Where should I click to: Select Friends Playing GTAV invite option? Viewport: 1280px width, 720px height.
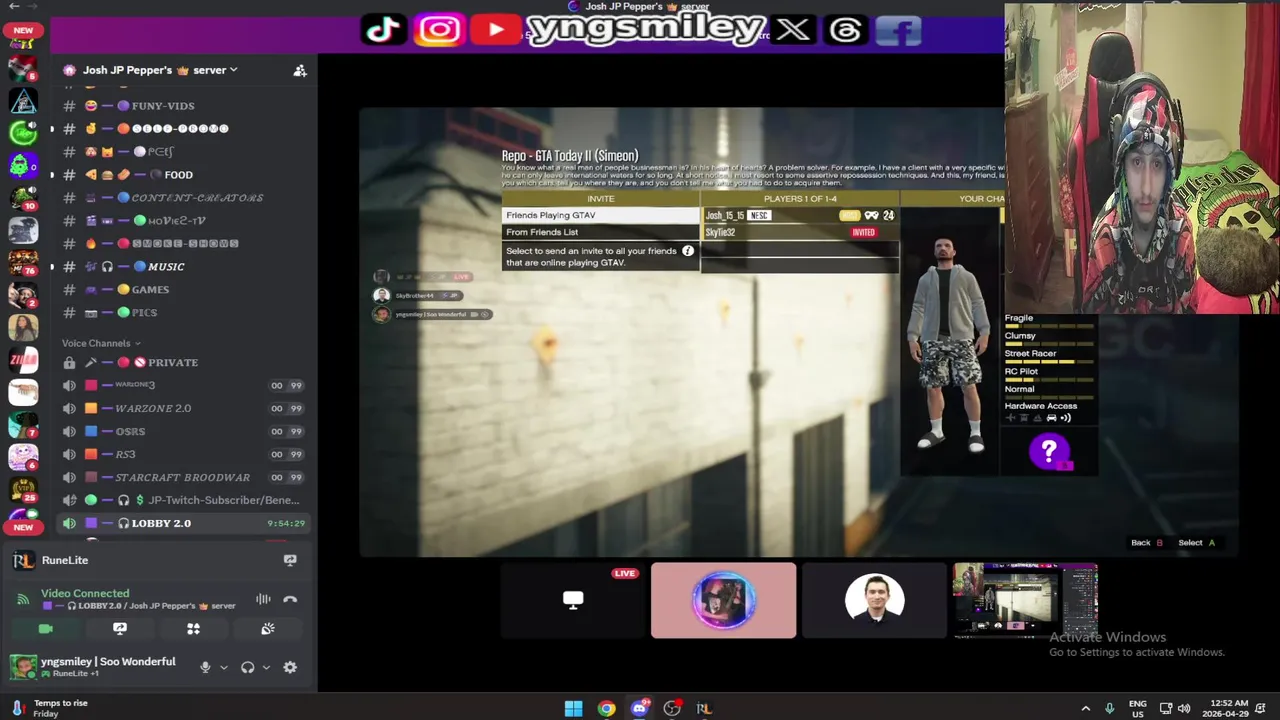coord(601,215)
